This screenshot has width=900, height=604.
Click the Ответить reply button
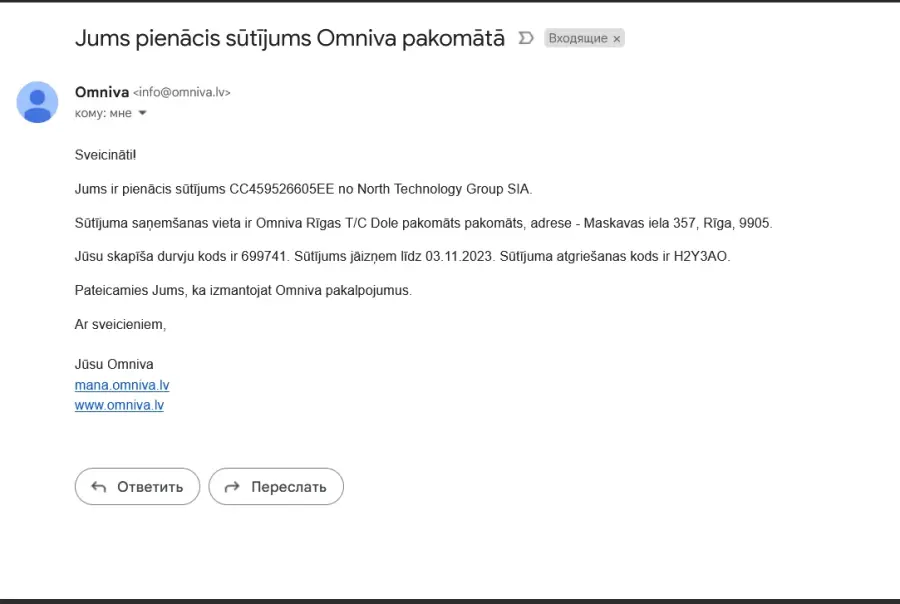click(x=137, y=486)
